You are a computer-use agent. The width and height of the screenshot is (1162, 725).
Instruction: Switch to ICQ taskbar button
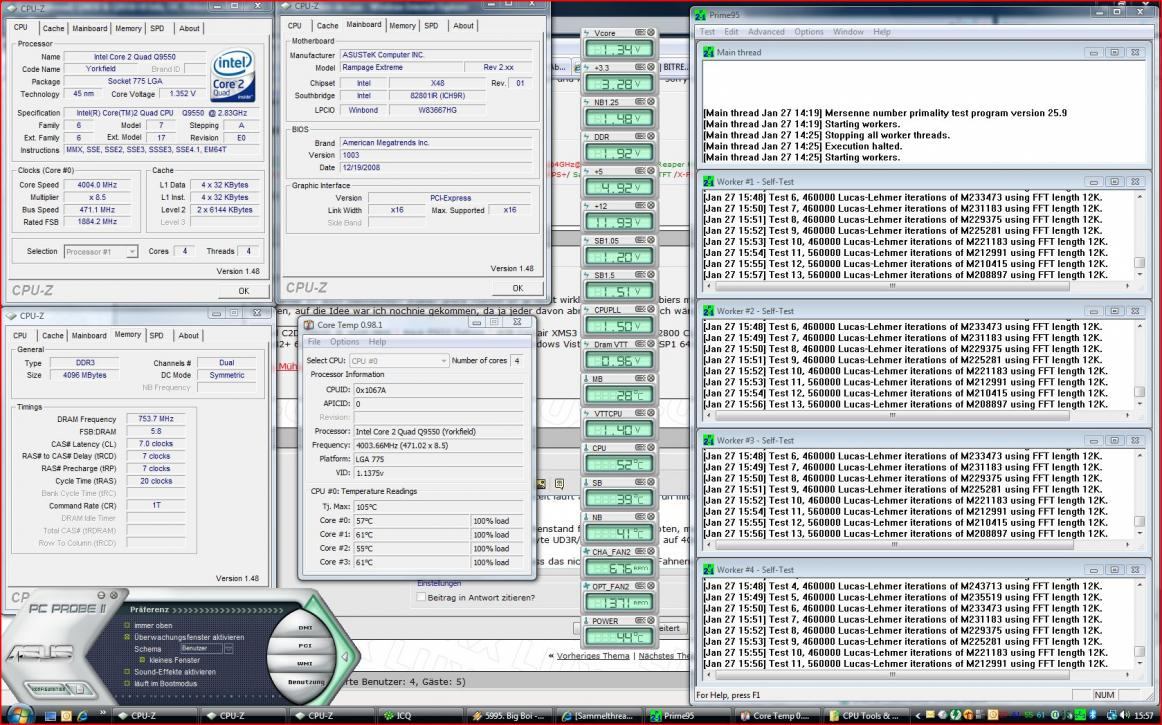(x=421, y=715)
